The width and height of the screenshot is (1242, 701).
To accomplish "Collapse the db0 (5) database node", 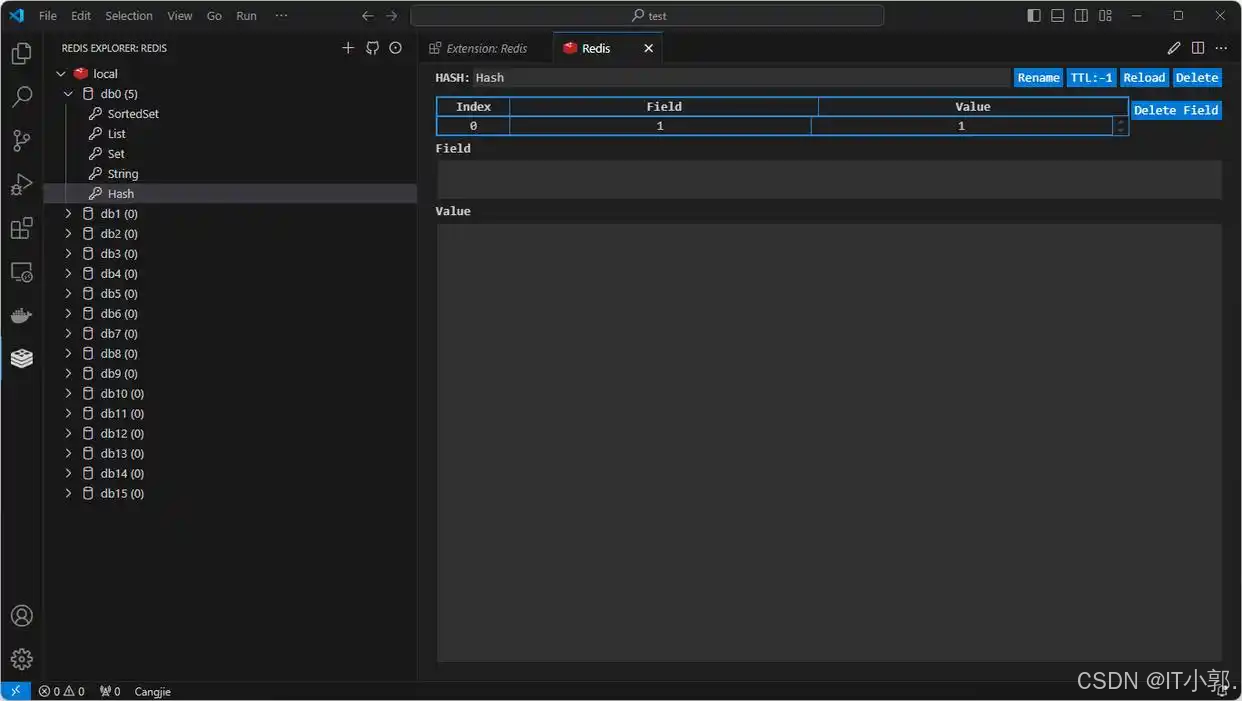I will [69, 94].
